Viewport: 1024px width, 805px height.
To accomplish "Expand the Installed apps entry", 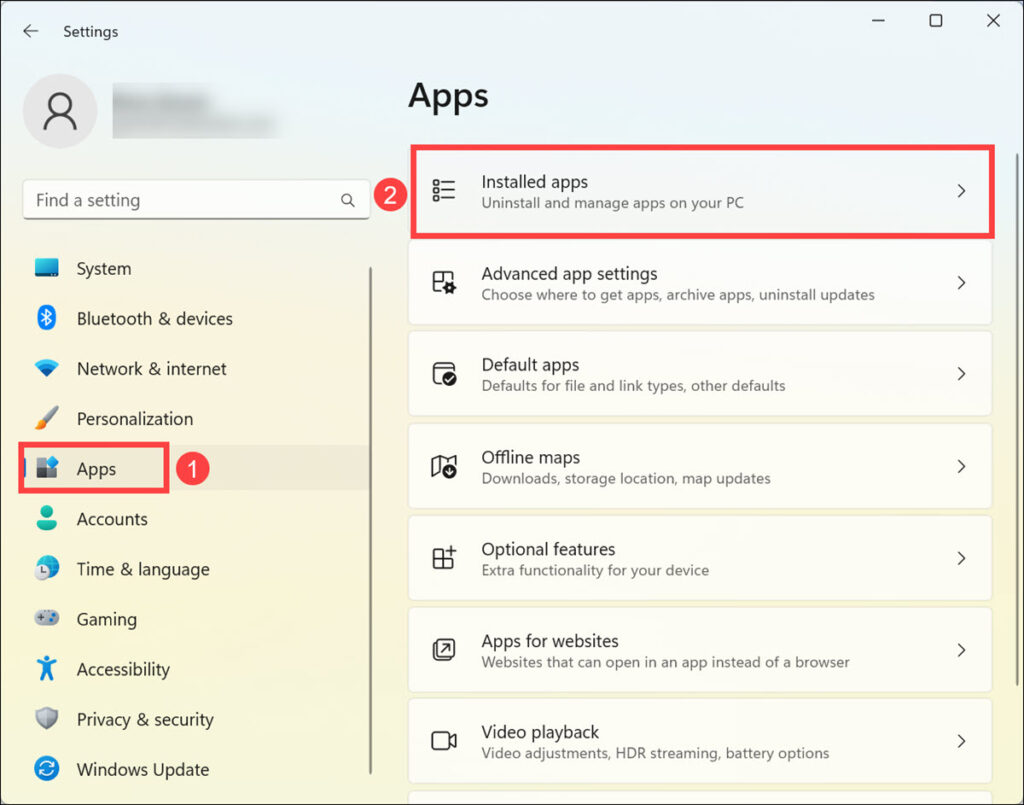I will click(x=960, y=192).
